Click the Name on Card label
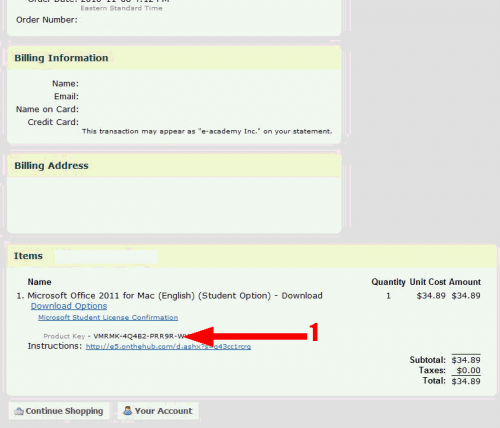 click(x=47, y=109)
